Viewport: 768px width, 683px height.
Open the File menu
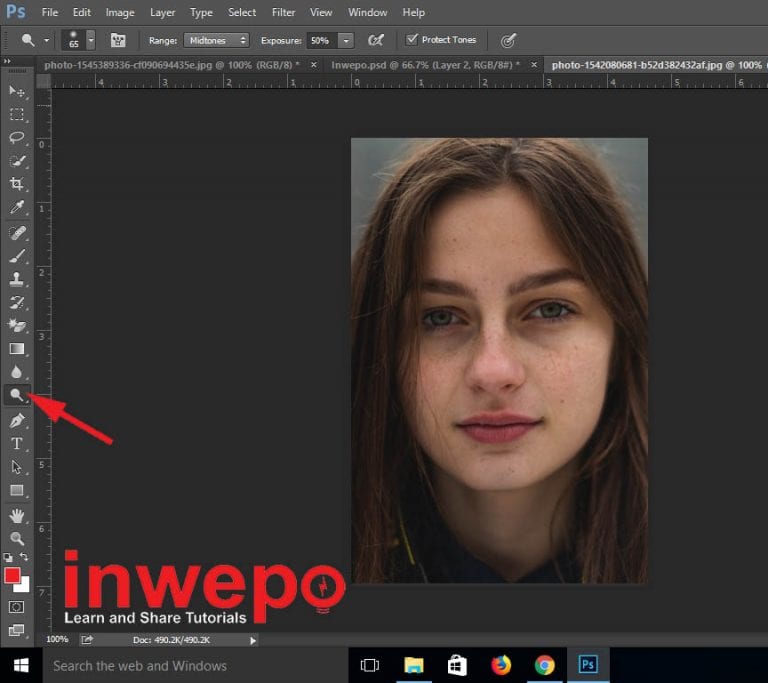pyautogui.click(x=49, y=12)
